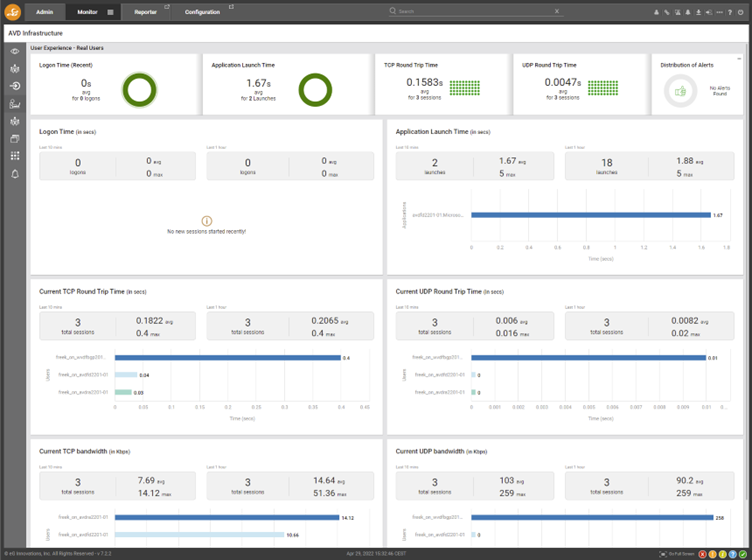The width and height of the screenshot is (752, 560).
Task: Open the Monitor hamburger menu icon
Action: coord(110,12)
